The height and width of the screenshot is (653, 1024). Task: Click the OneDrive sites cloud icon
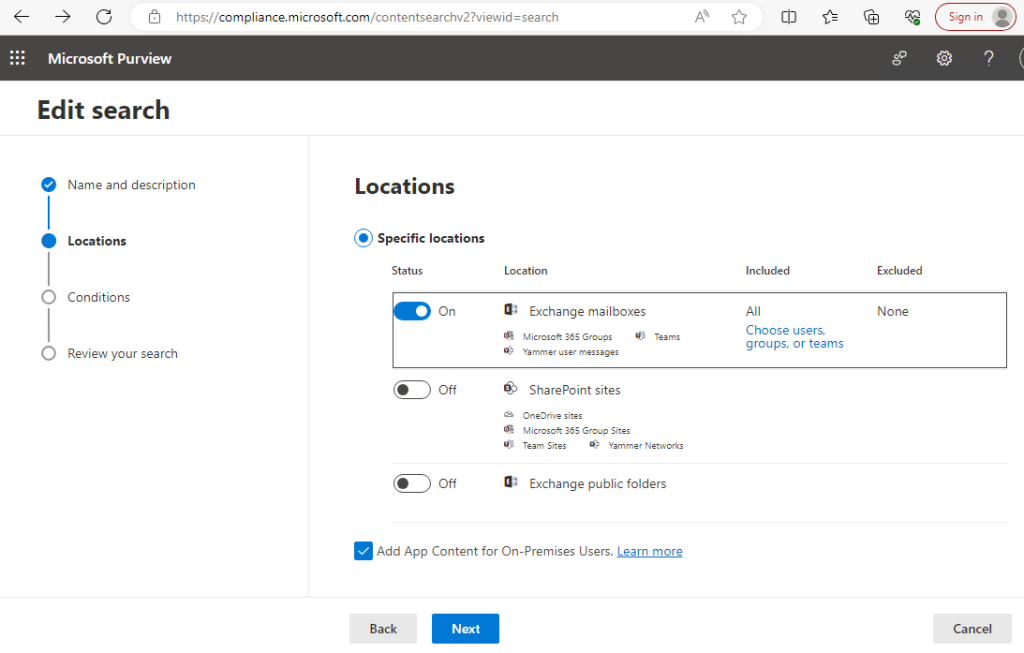click(x=509, y=415)
